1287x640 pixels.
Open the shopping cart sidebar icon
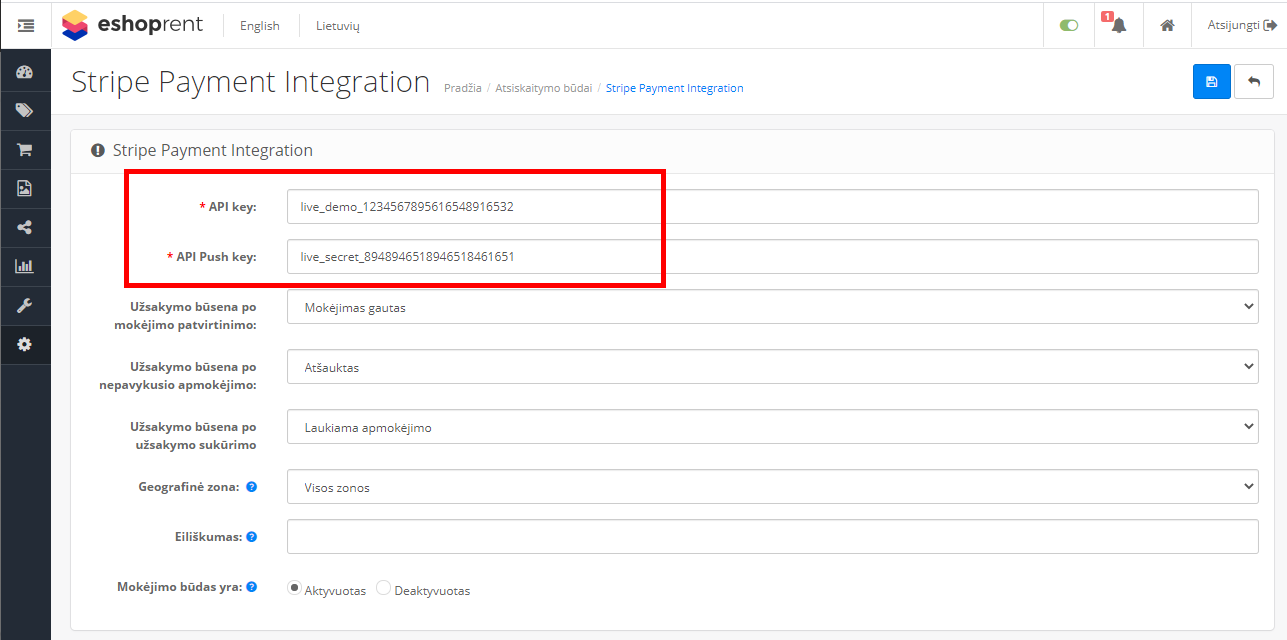25,150
